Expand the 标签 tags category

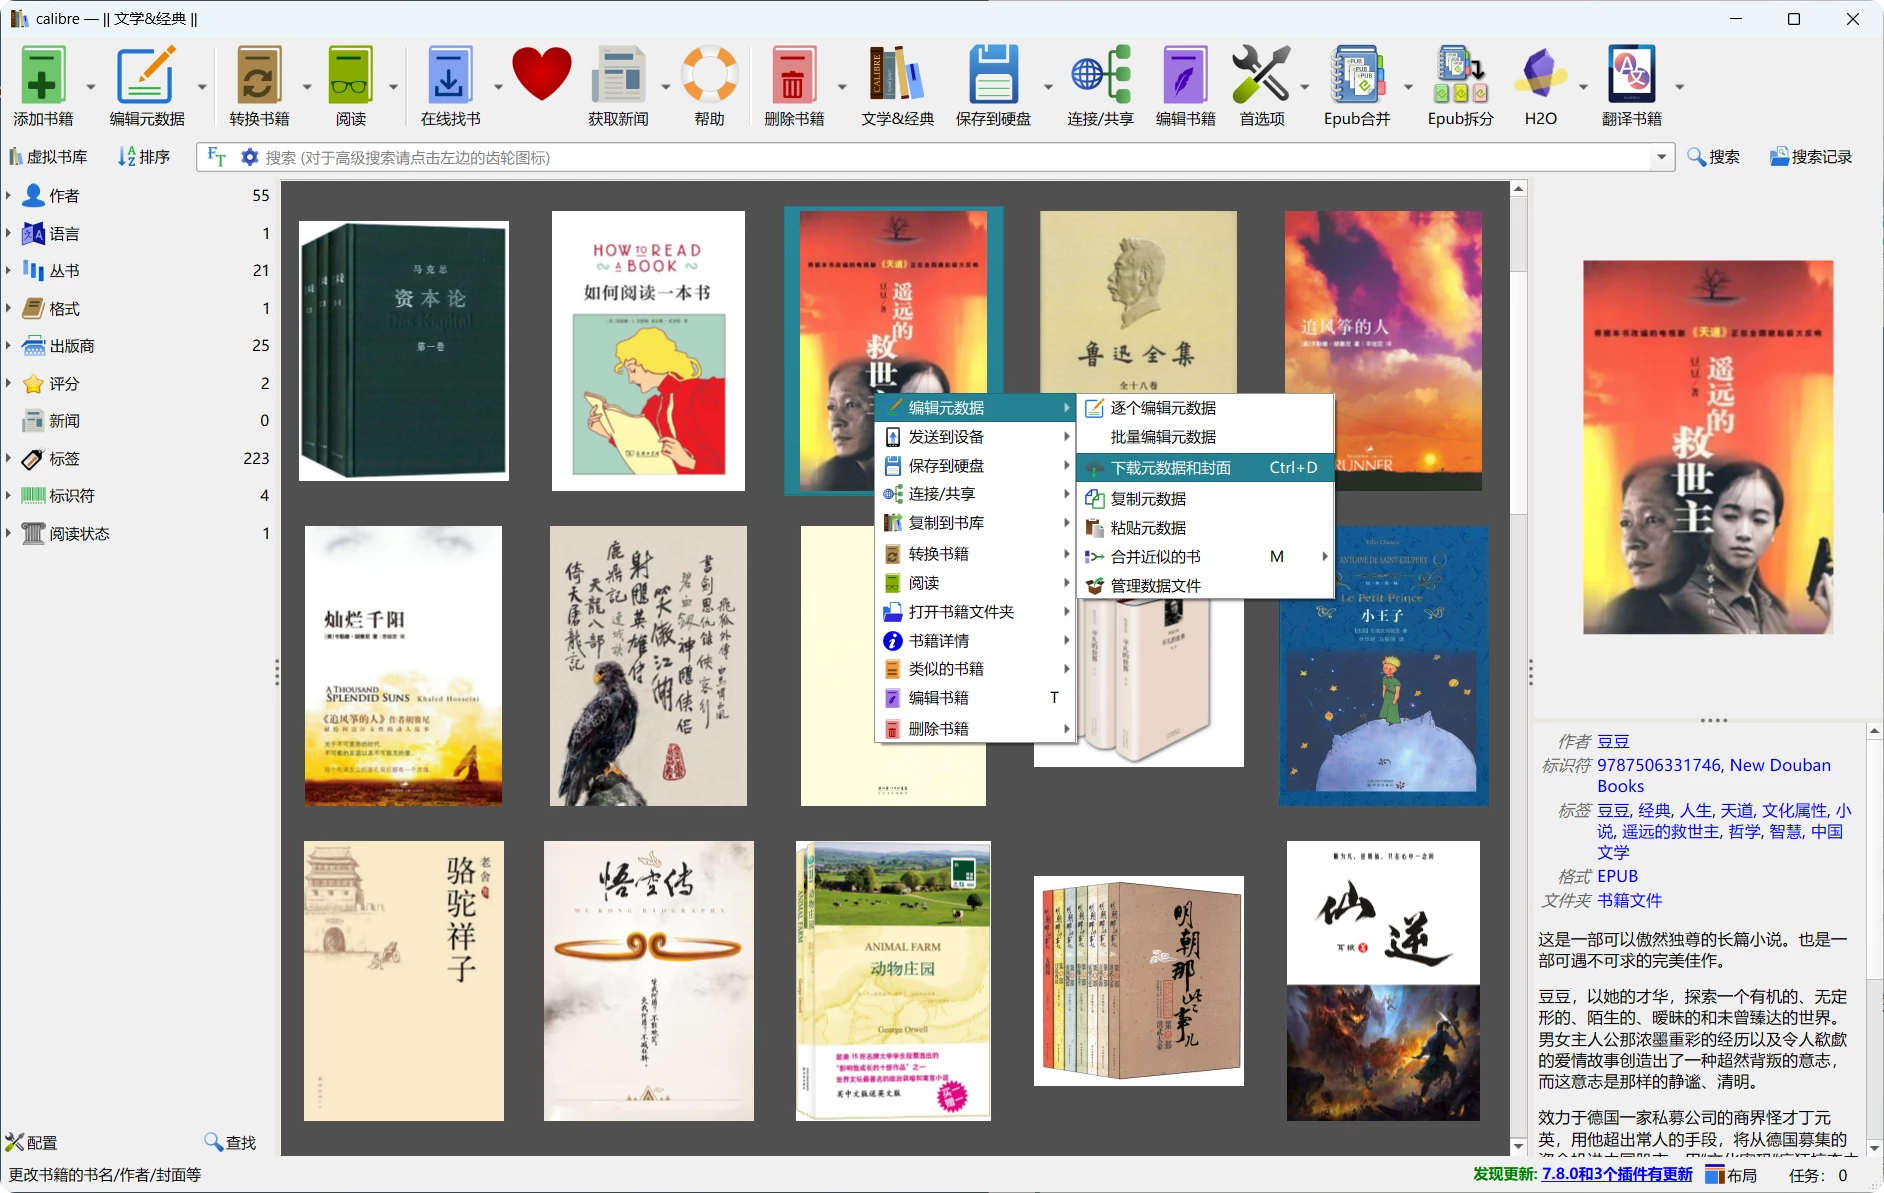(x=8, y=458)
